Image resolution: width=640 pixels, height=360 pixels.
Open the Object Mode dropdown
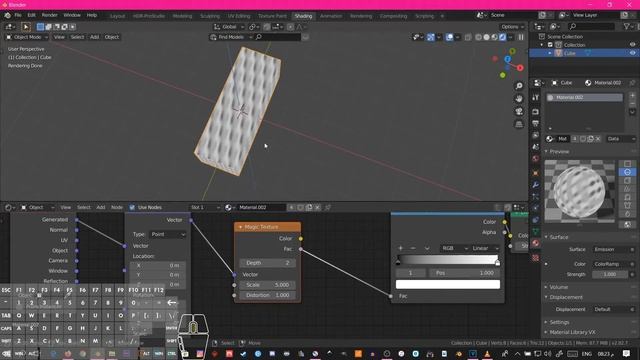[27, 37]
